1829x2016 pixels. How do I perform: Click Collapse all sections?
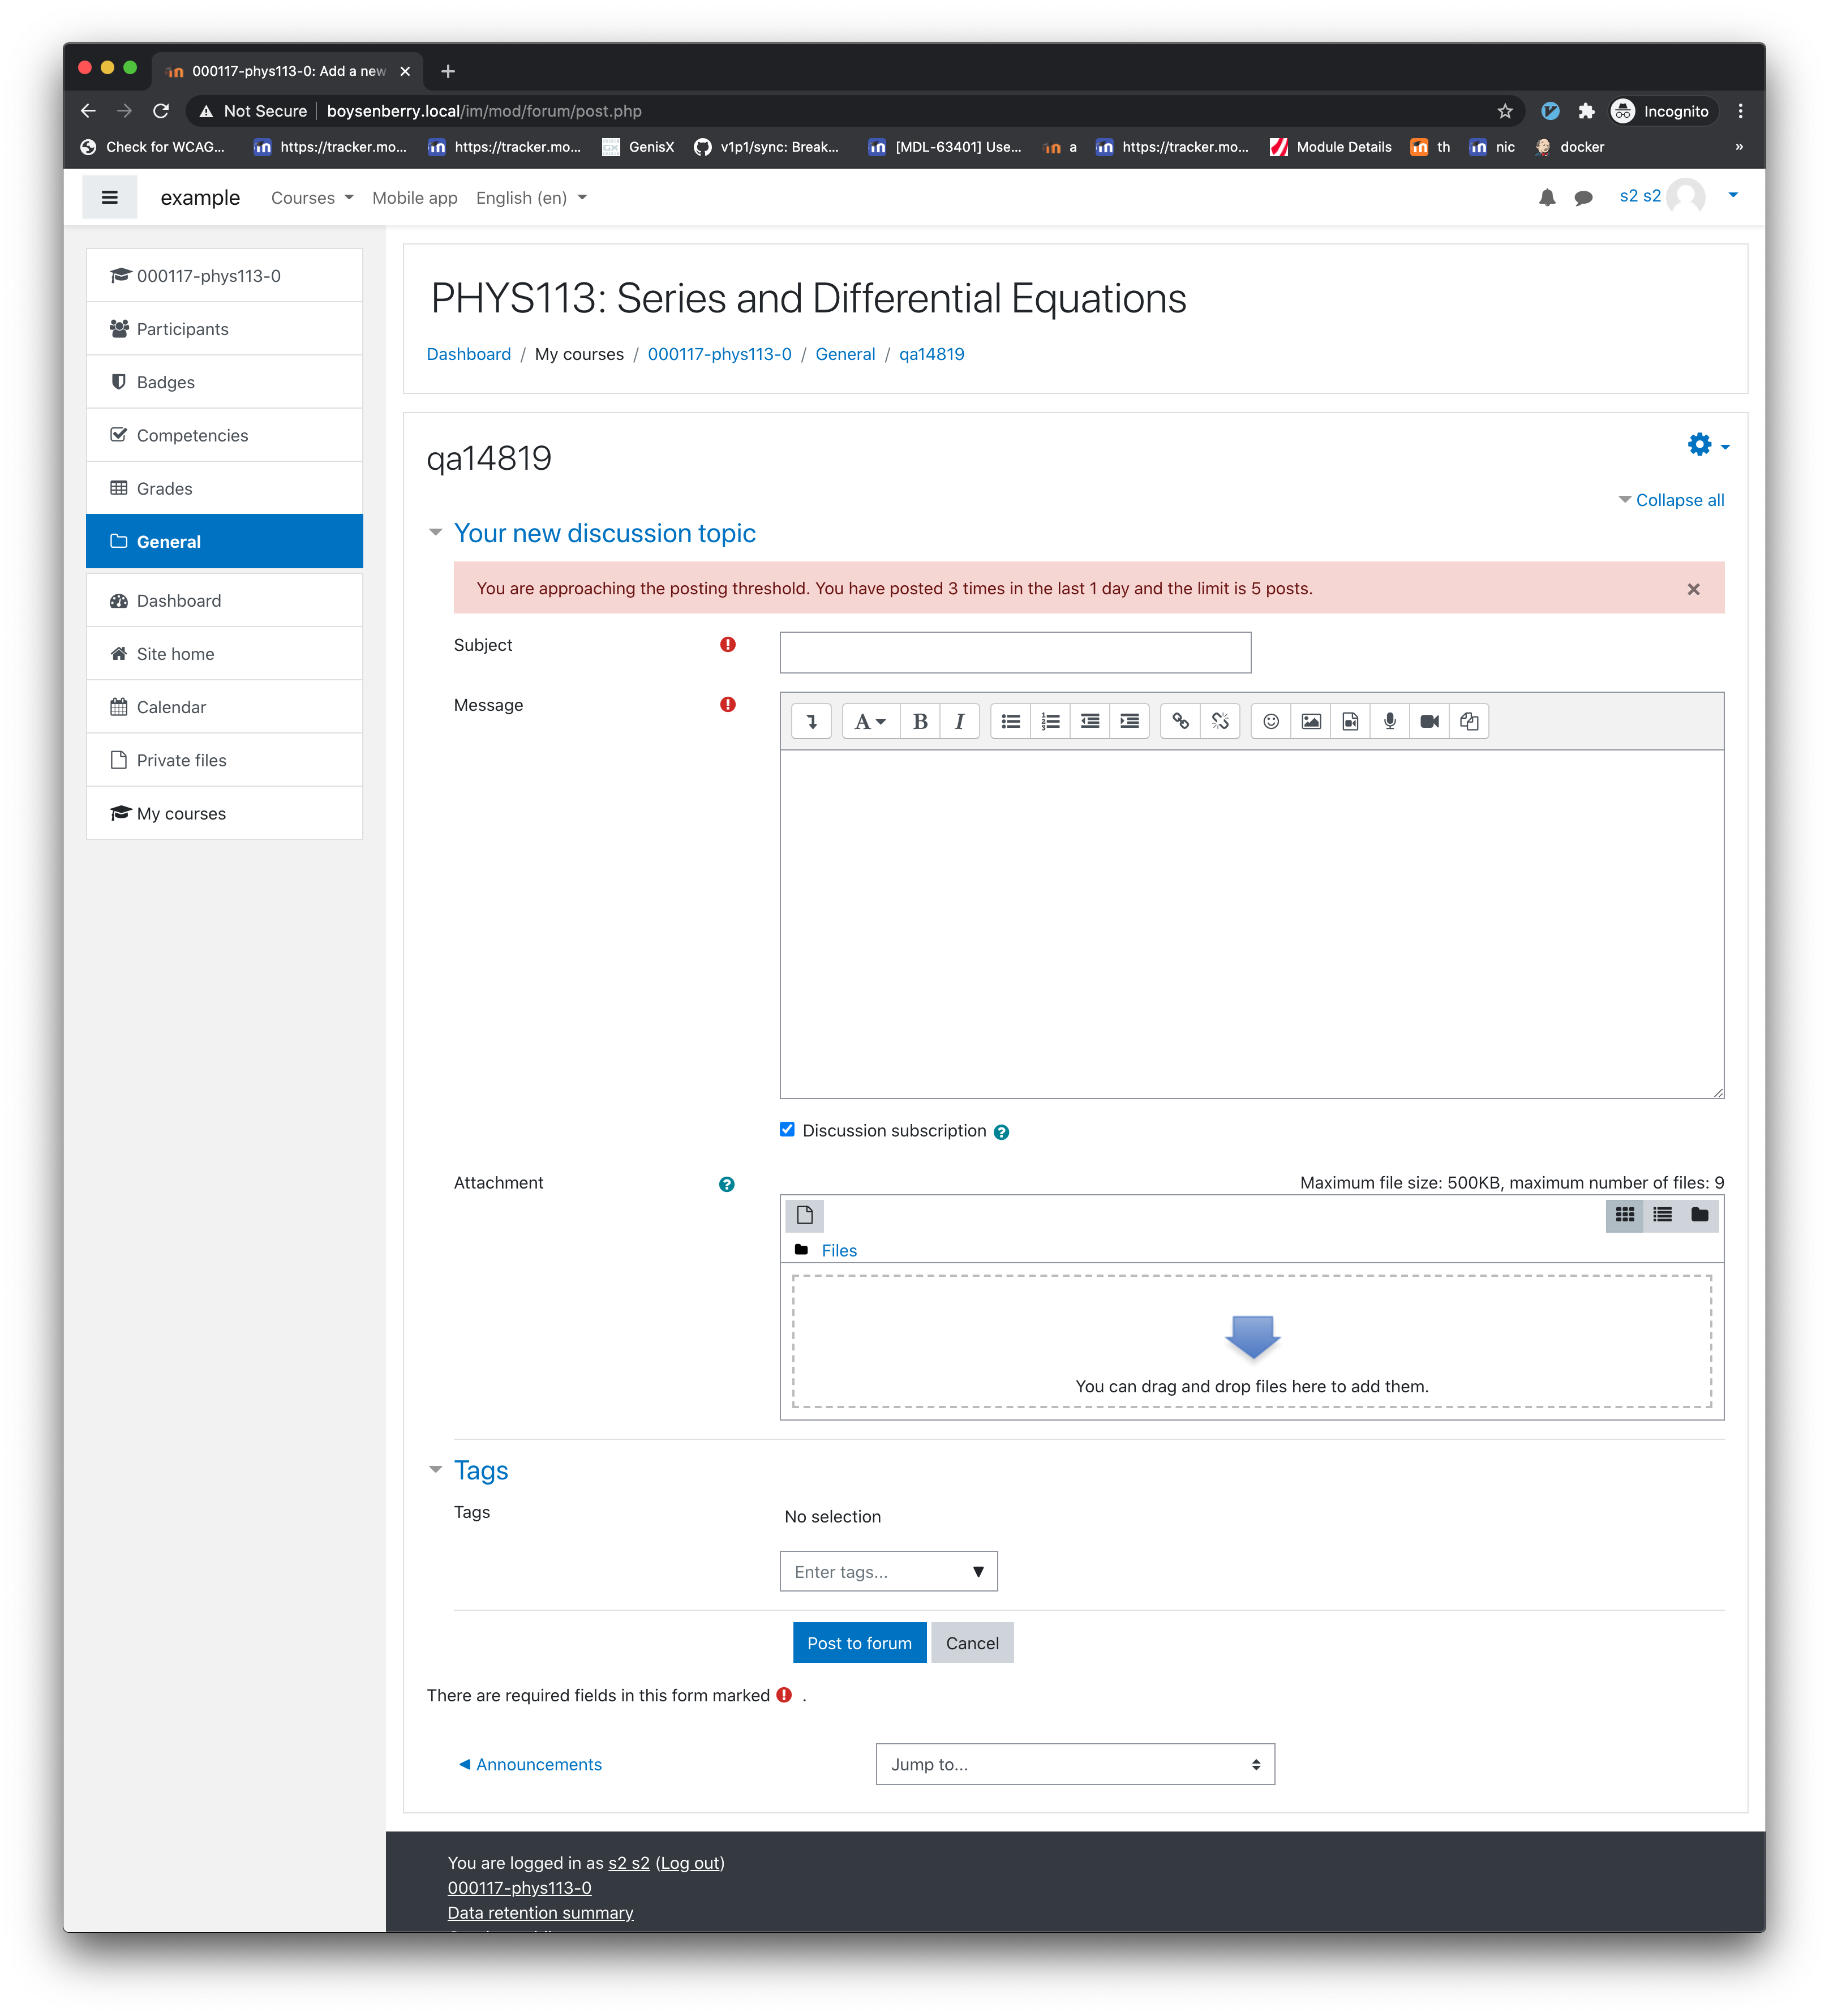[1680, 500]
